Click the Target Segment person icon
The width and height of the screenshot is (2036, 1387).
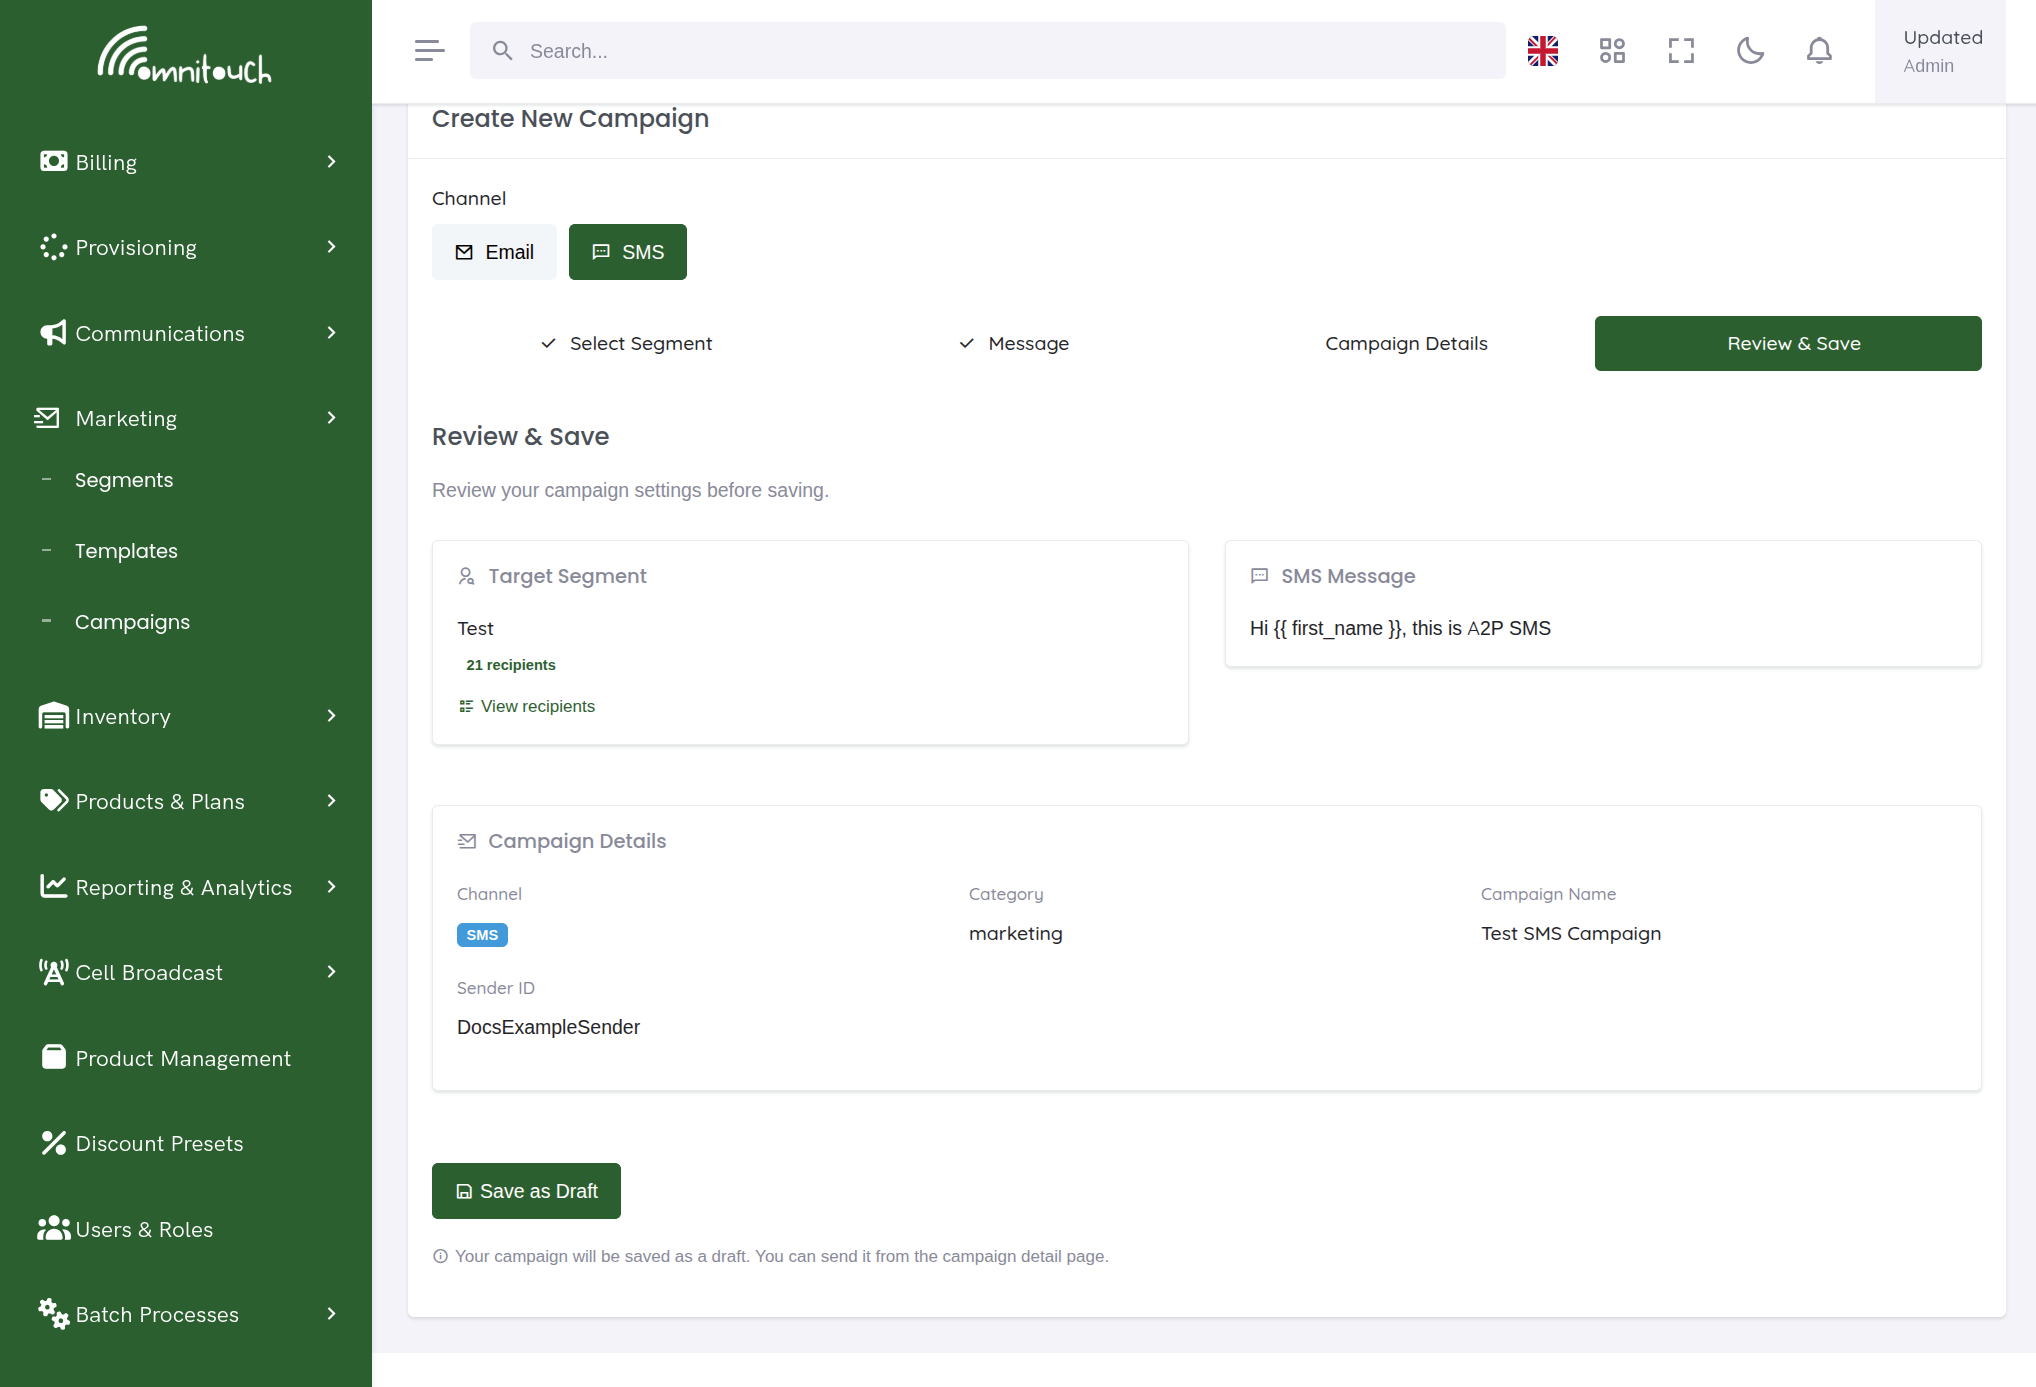coord(466,576)
